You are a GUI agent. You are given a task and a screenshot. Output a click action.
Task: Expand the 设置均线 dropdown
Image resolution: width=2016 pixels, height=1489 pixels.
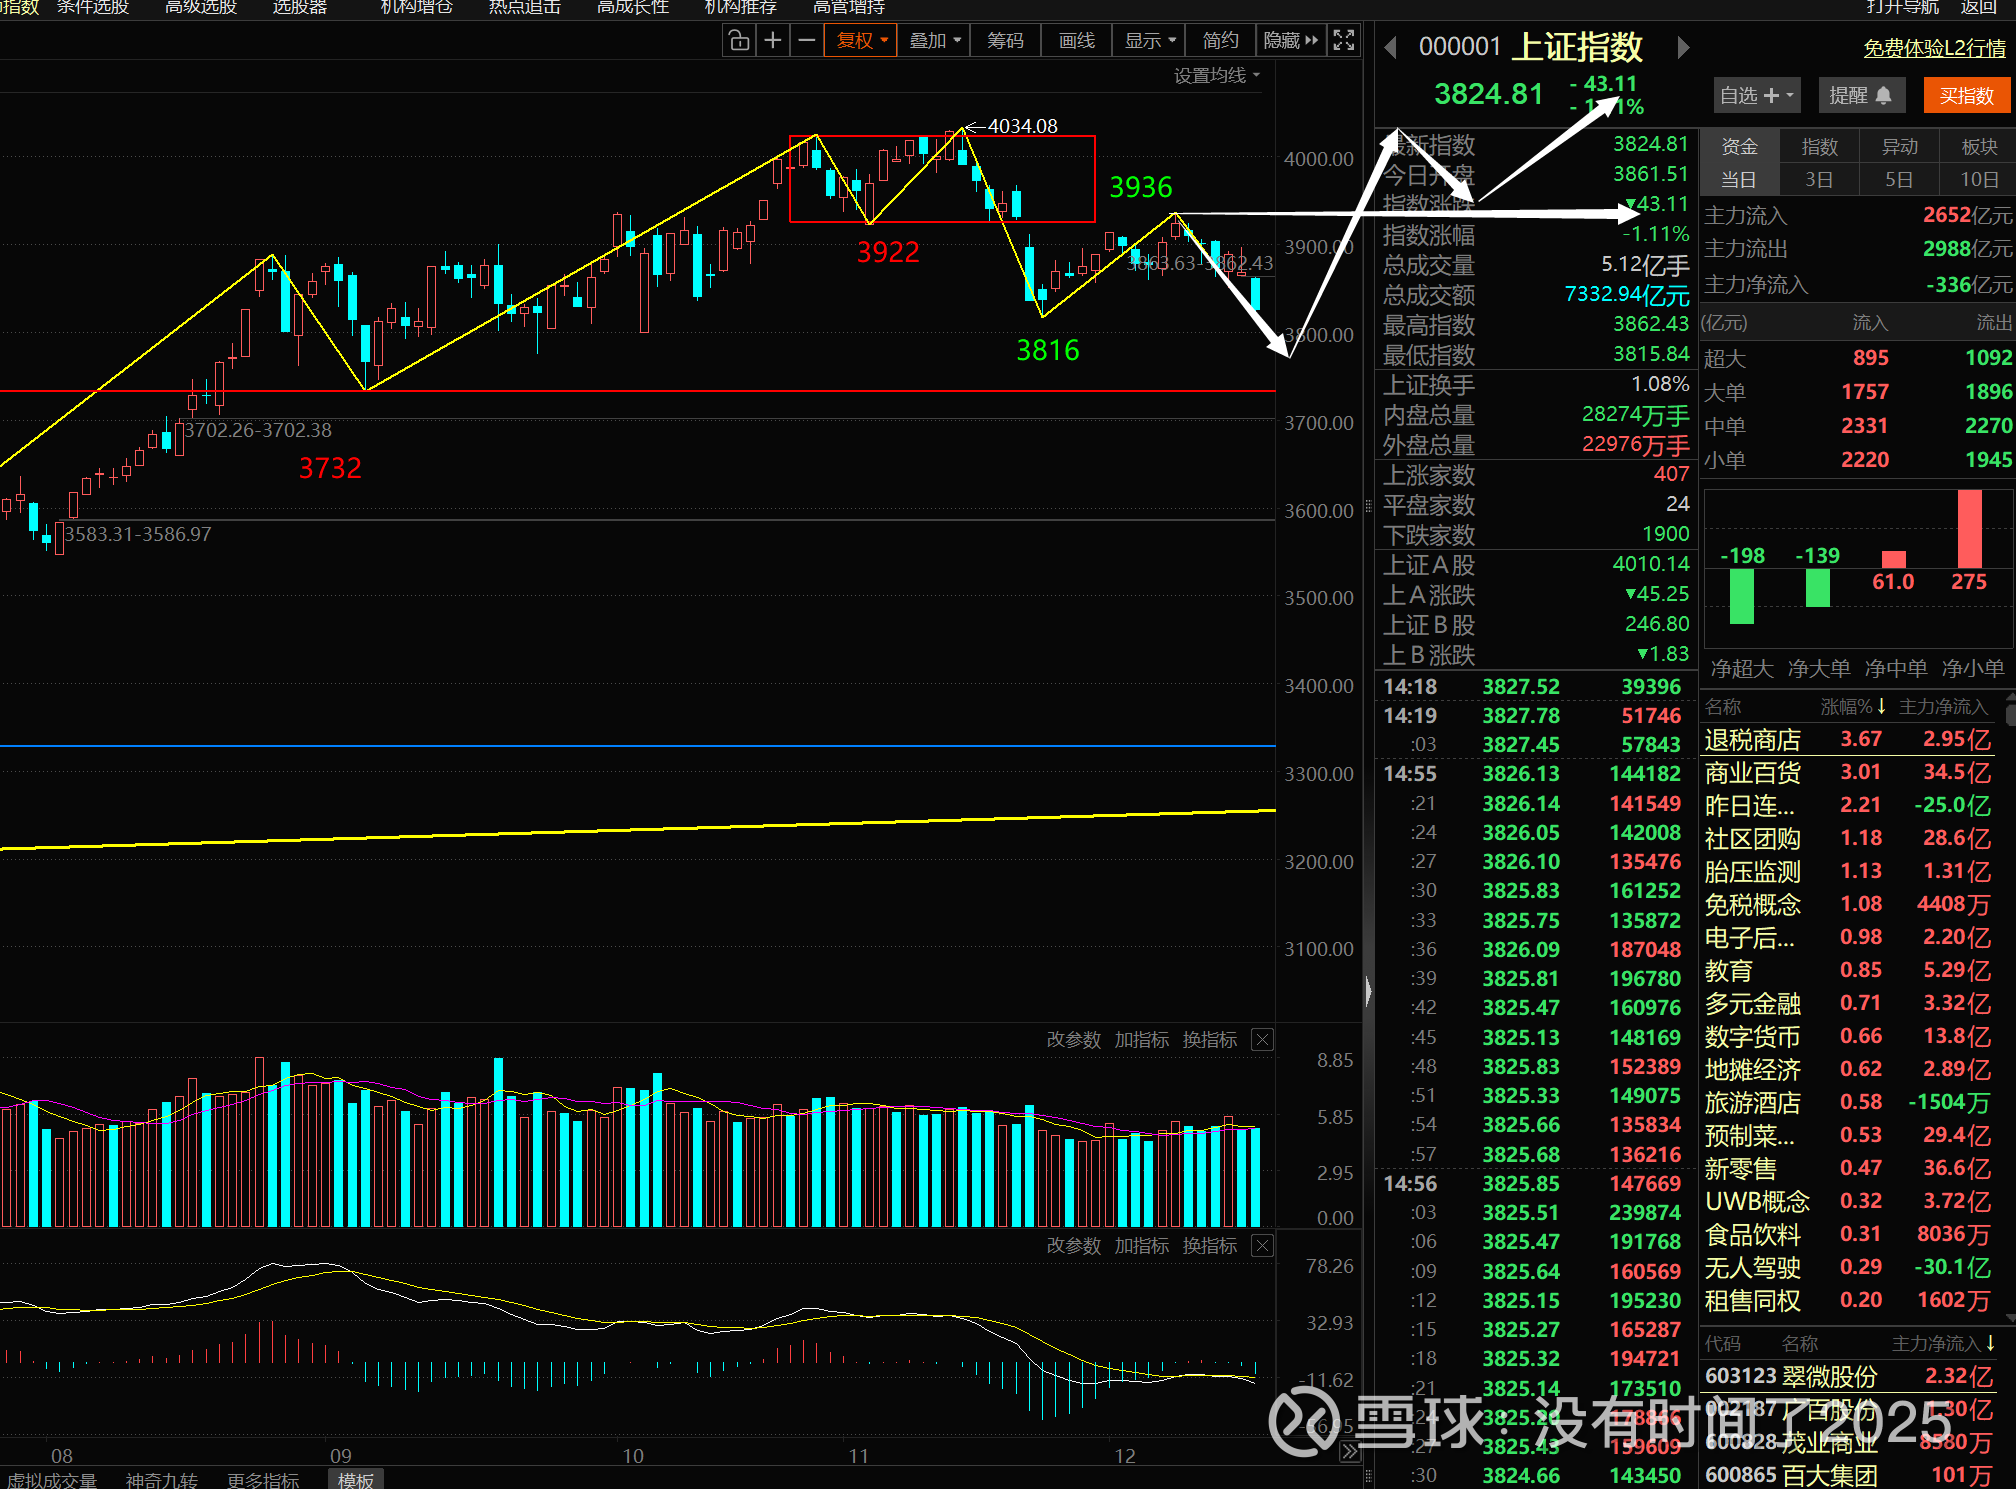click(1217, 76)
